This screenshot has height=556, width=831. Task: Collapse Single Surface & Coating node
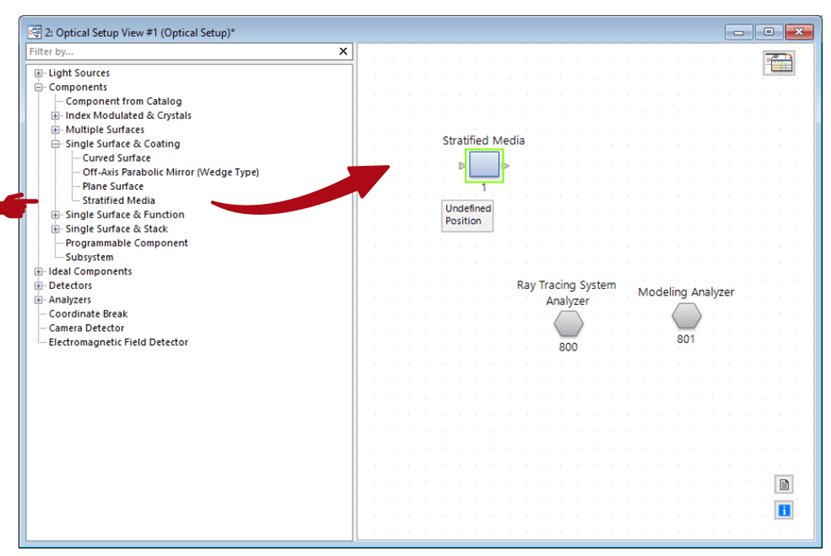pos(56,144)
